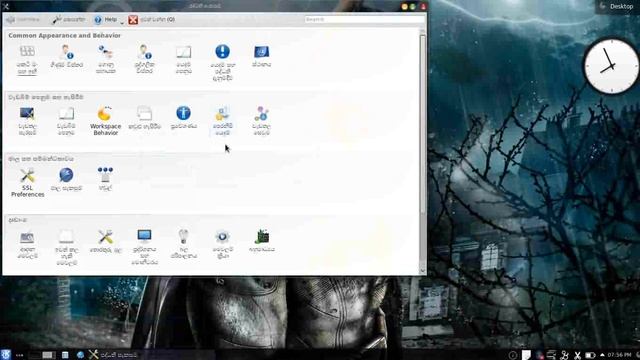
Task: Open the green circuit board icon
Action: (x=261, y=241)
